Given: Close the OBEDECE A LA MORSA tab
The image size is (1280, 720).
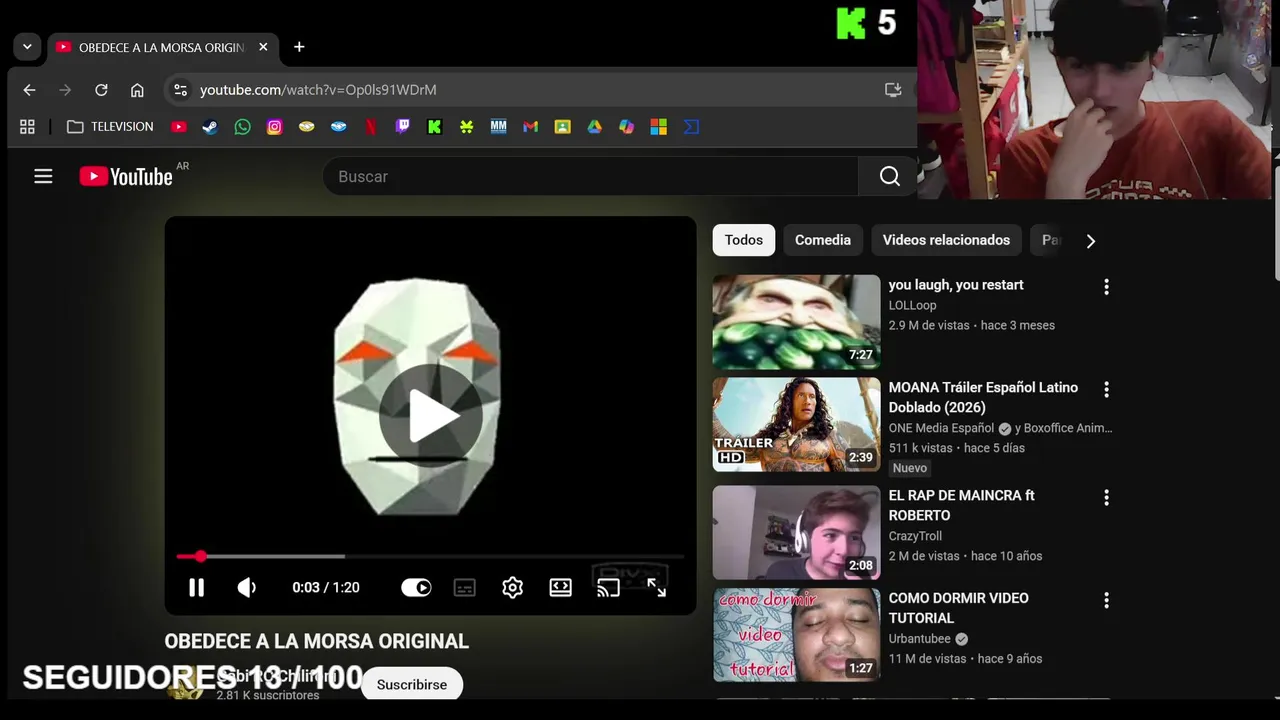Looking at the screenshot, I should (x=263, y=47).
